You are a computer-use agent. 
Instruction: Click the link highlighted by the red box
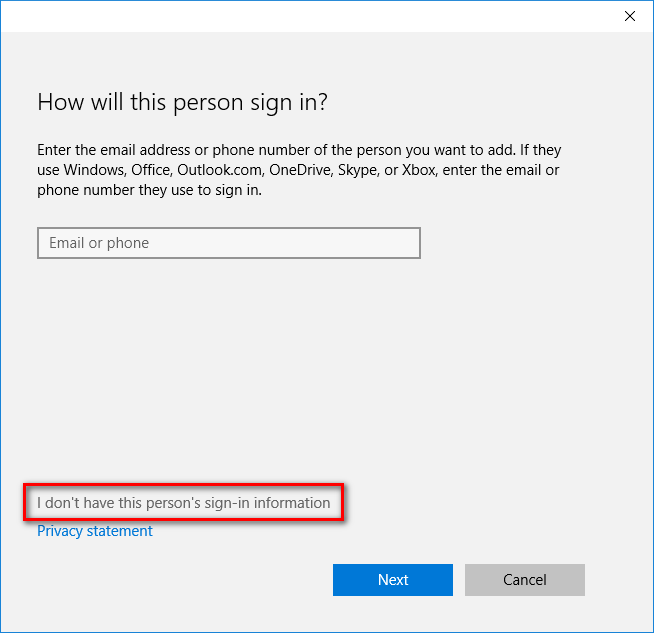point(184,503)
